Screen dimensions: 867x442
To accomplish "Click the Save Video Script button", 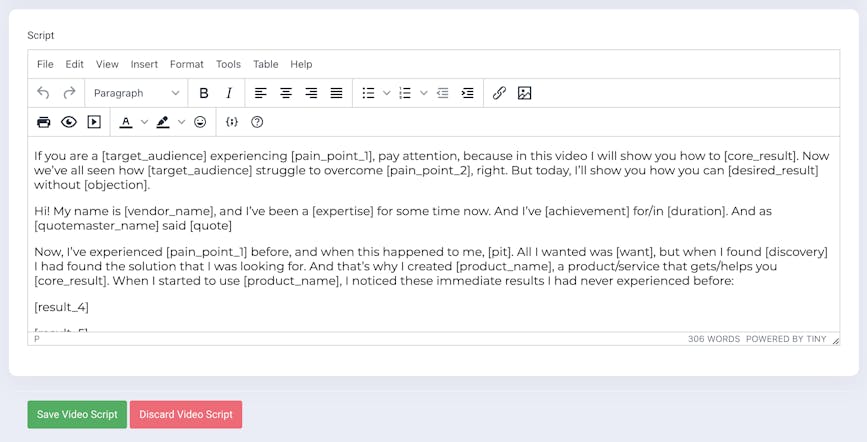I will click(77, 414).
